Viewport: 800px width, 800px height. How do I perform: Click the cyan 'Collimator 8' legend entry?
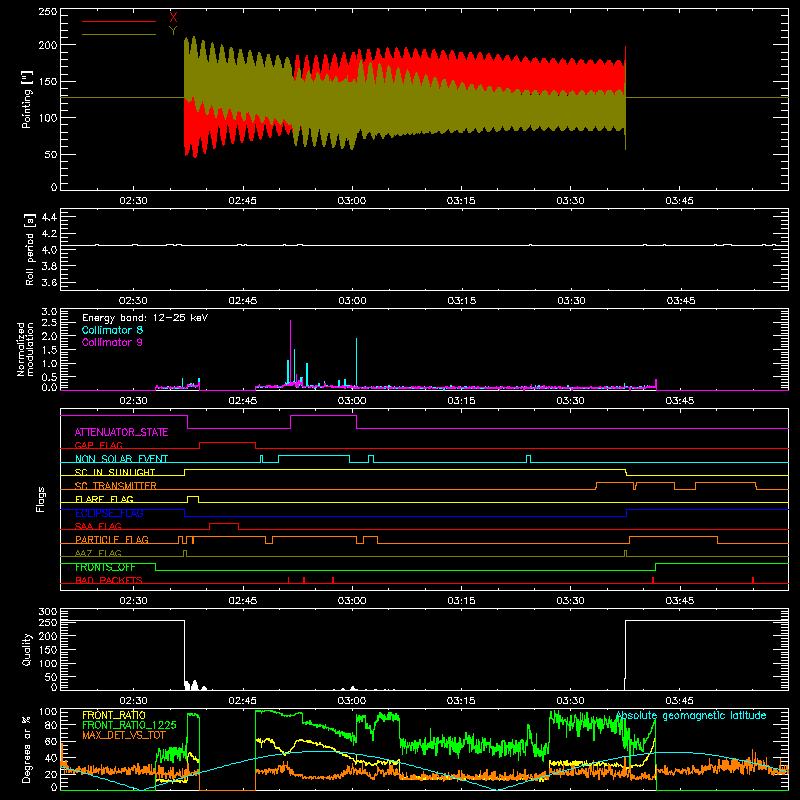(112, 330)
